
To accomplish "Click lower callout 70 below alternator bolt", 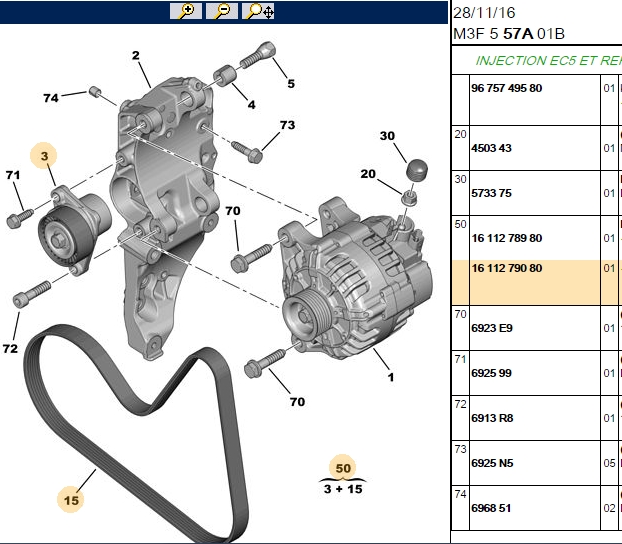I will click(x=297, y=402).
